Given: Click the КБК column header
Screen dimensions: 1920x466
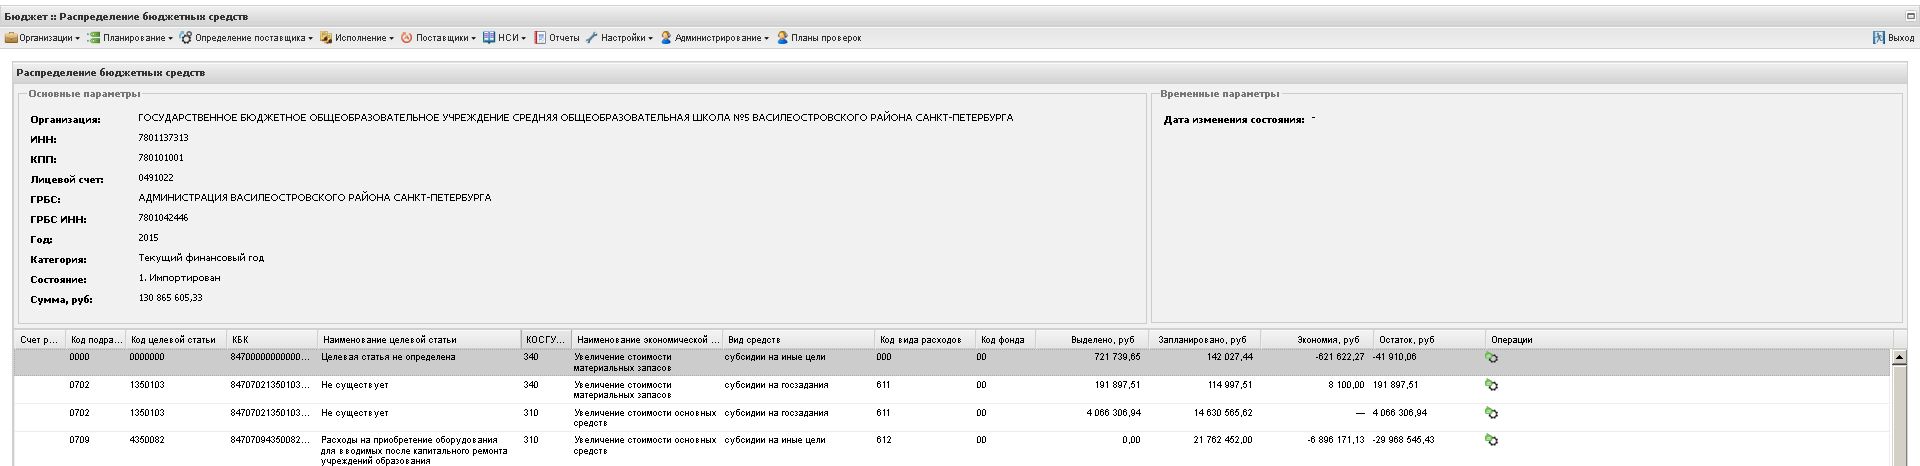Looking at the screenshot, I should click(x=272, y=340).
